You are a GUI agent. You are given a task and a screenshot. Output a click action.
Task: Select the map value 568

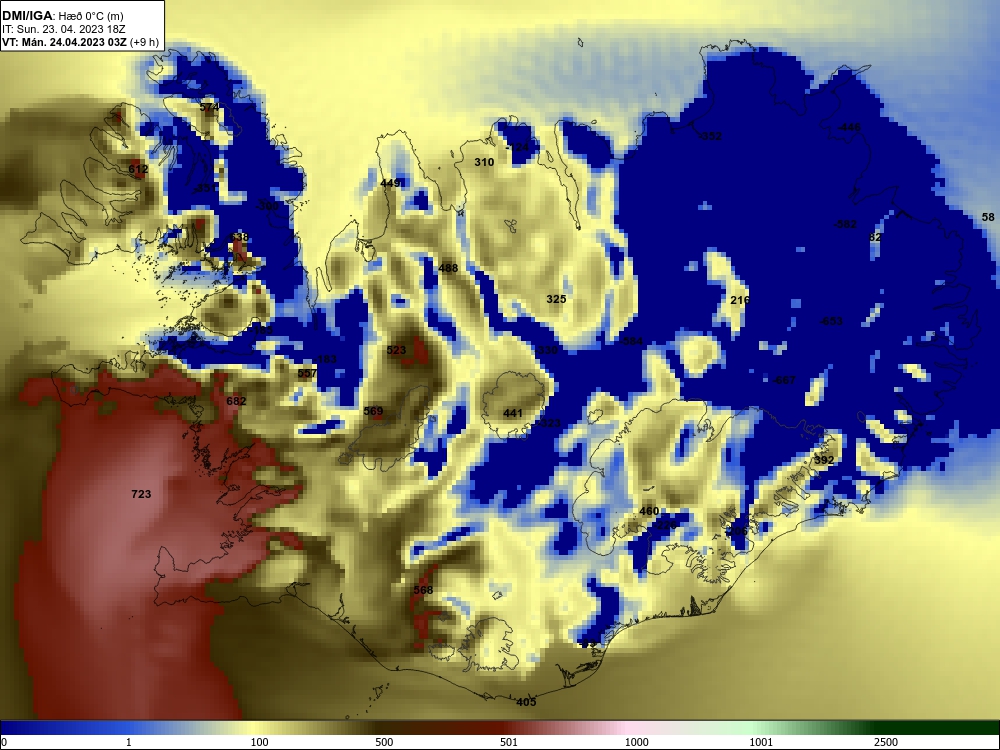pos(423,590)
